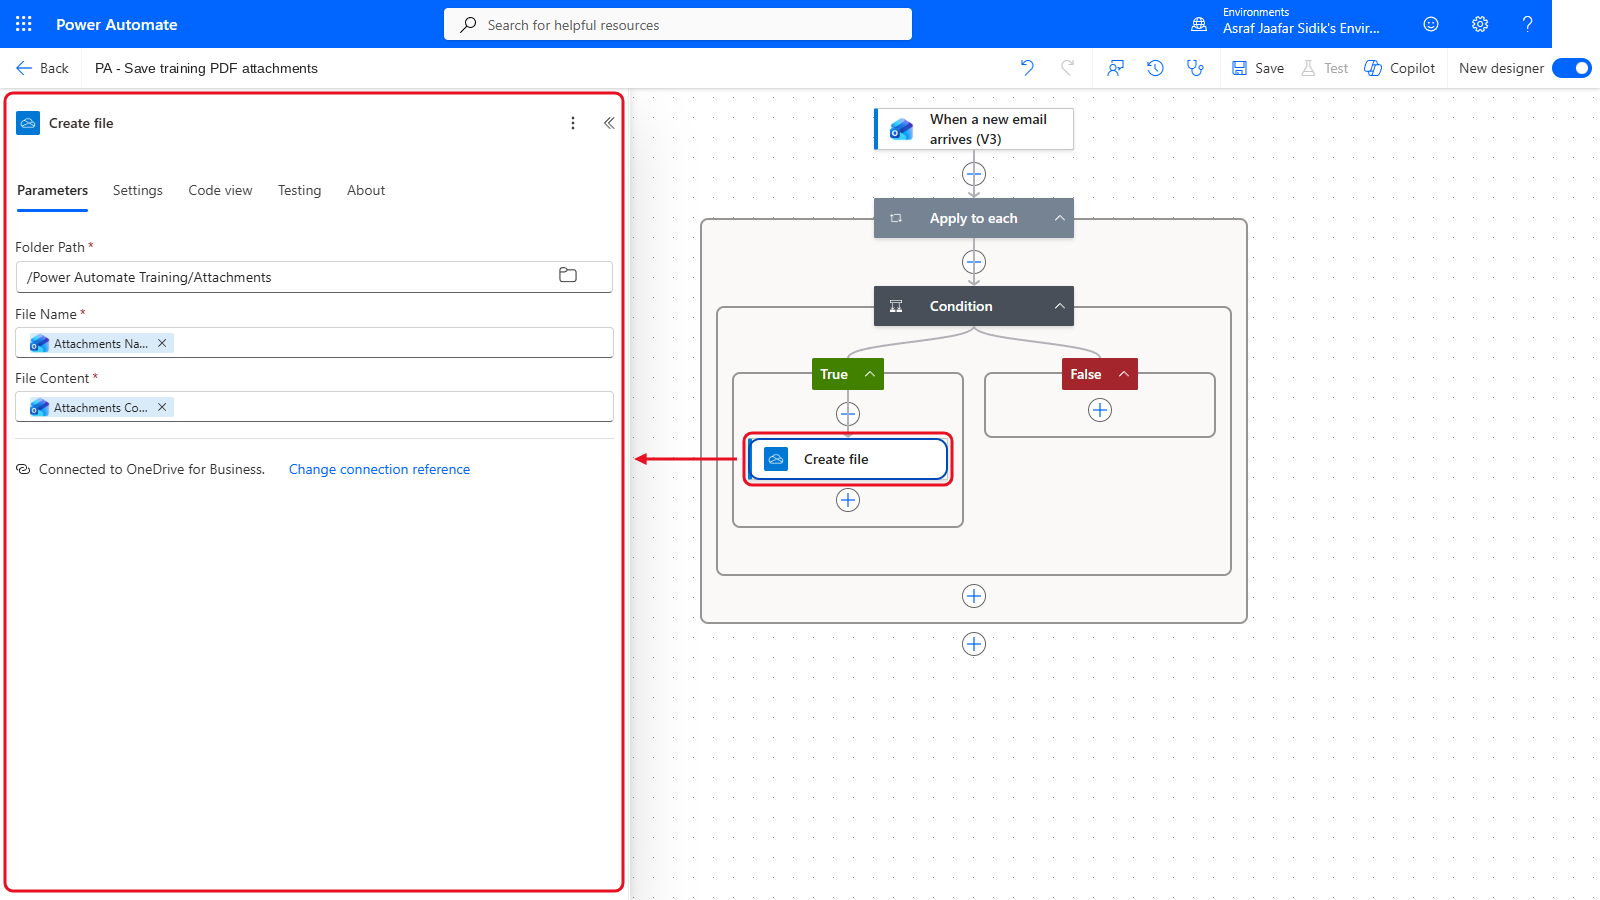The image size is (1600, 900).
Task: Click the feedback smiley icon
Action: (1431, 24)
